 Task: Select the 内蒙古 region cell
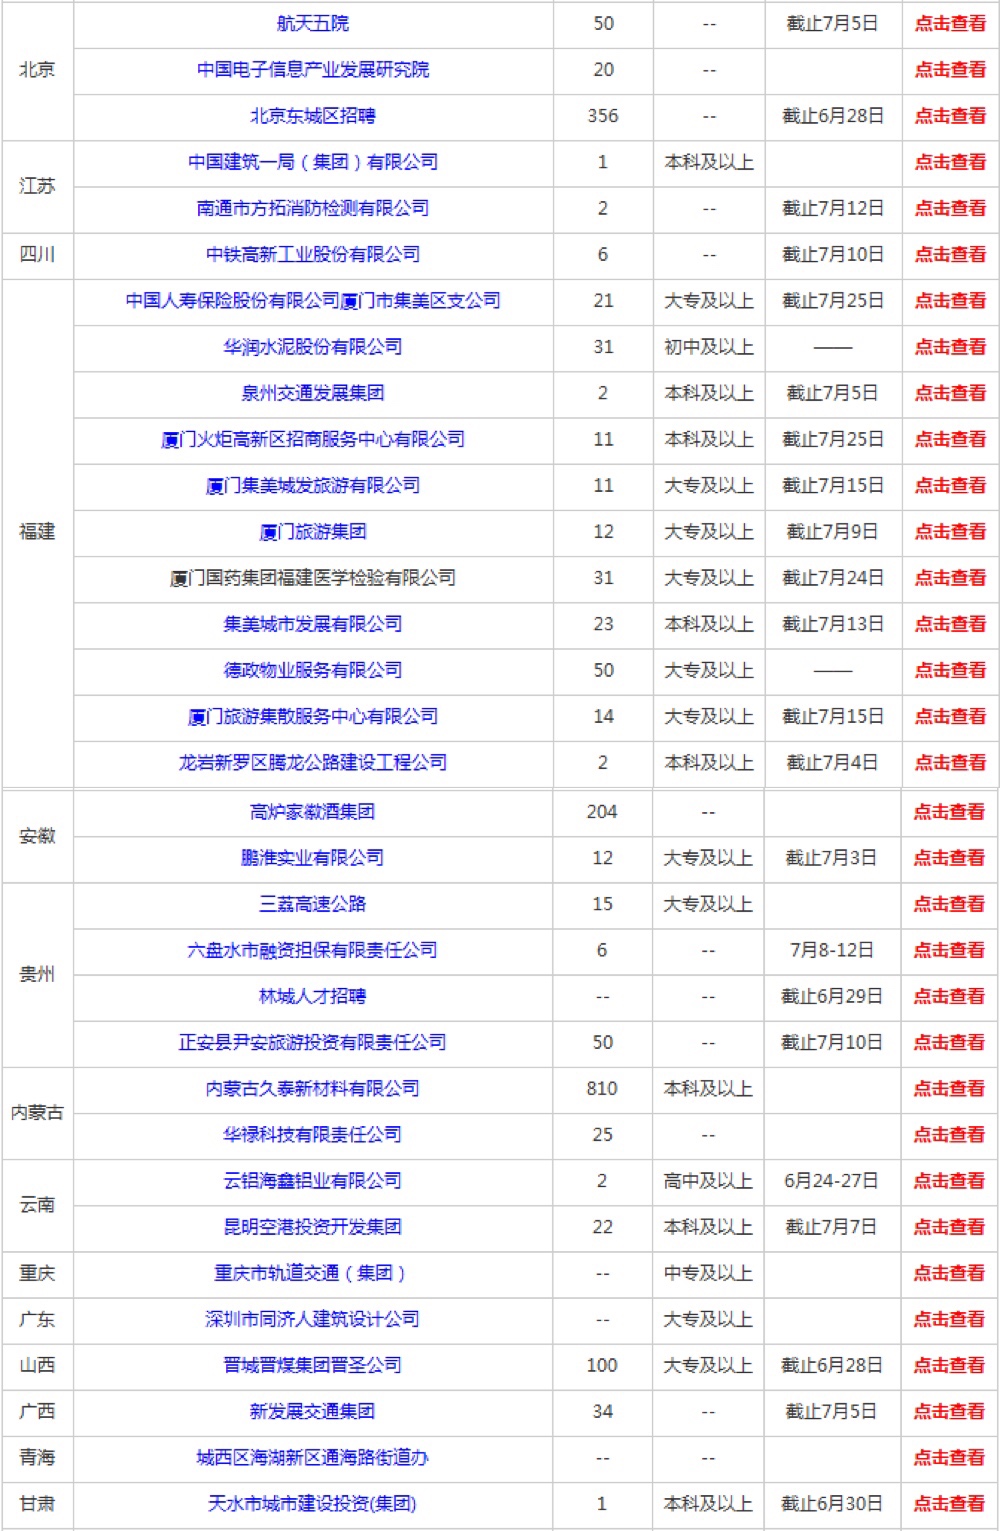pos(37,1111)
